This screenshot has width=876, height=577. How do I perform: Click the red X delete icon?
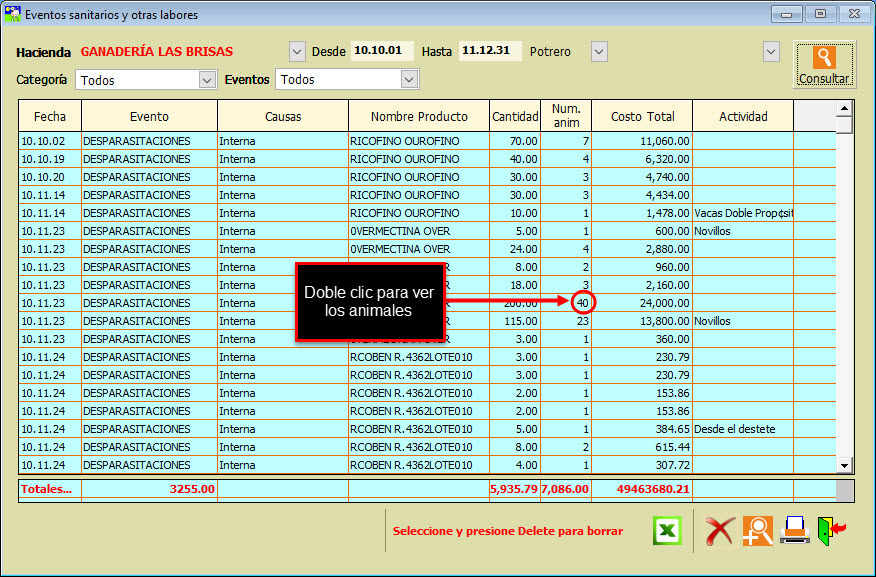(x=720, y=530)
